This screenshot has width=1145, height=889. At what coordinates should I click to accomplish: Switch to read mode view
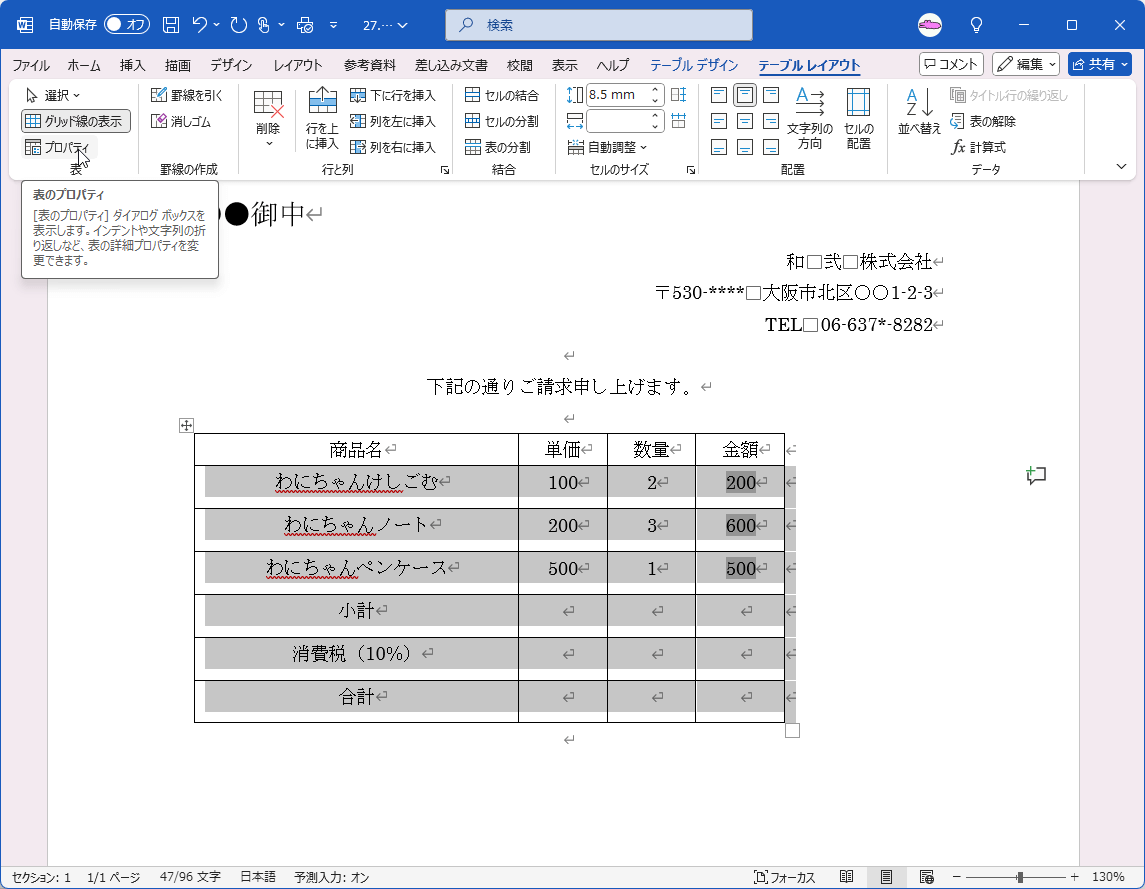(x=846, y=877)
